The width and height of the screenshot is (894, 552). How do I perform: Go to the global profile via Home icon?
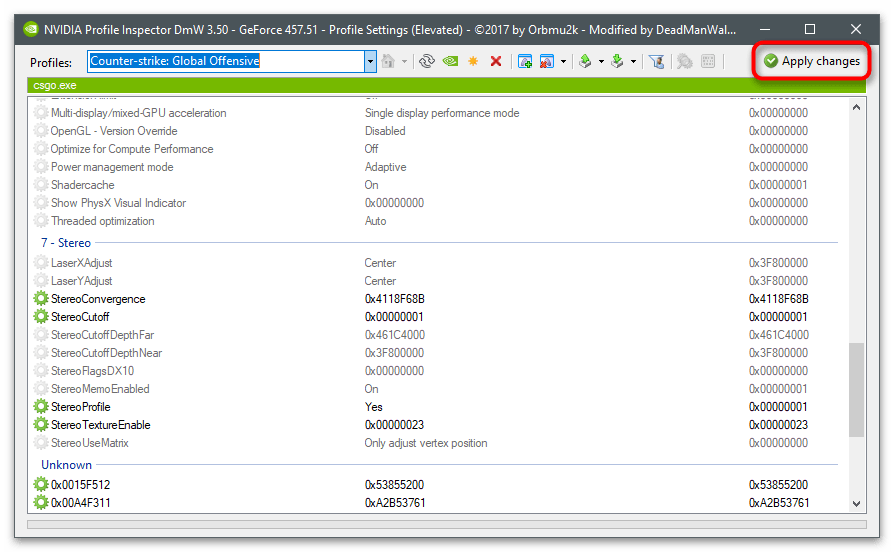(388, 61)
